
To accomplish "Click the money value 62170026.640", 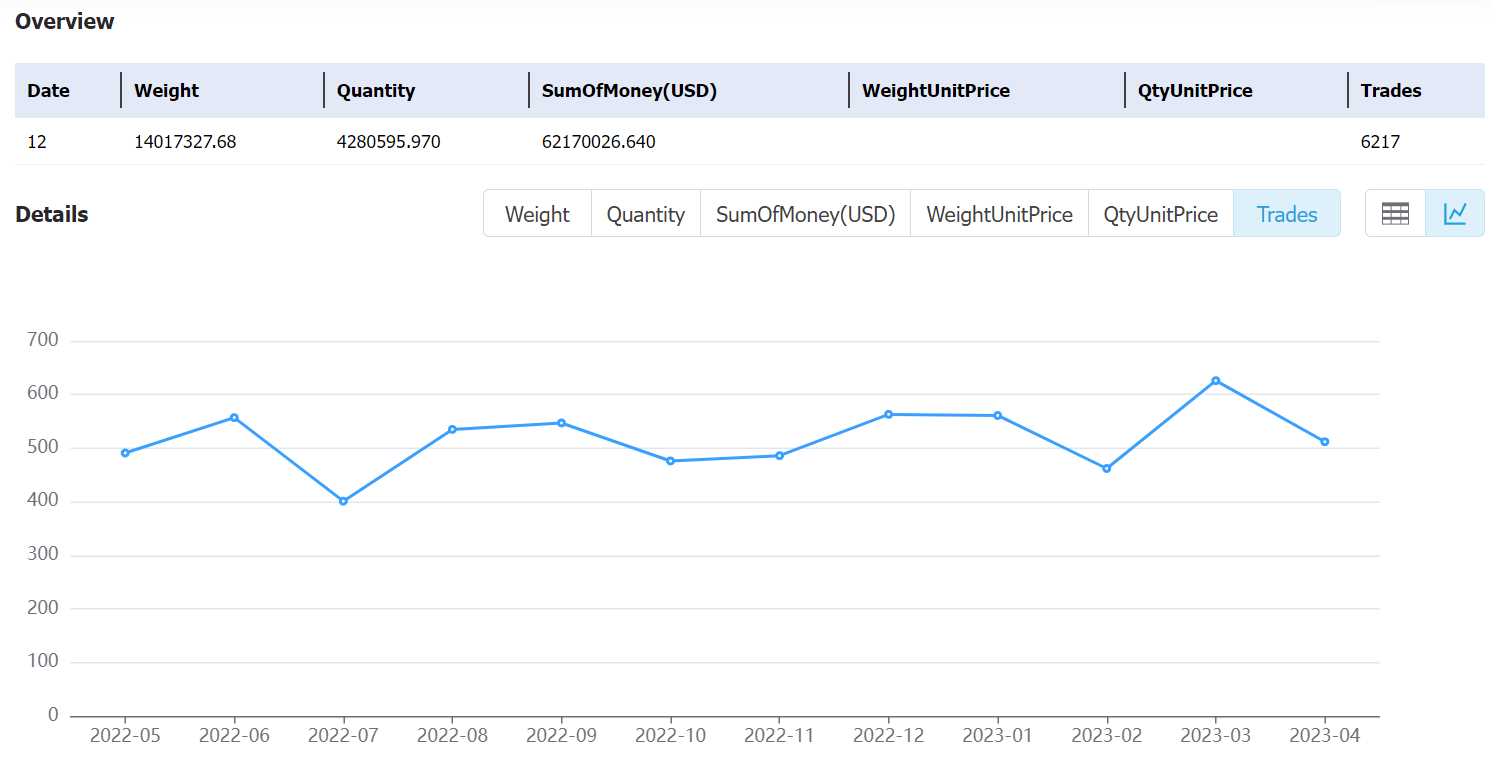I will coord(599,142).
